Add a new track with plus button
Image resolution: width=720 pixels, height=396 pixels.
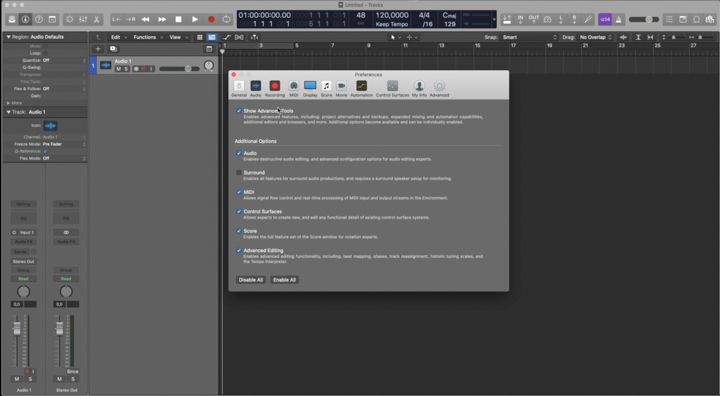point(98,49)
